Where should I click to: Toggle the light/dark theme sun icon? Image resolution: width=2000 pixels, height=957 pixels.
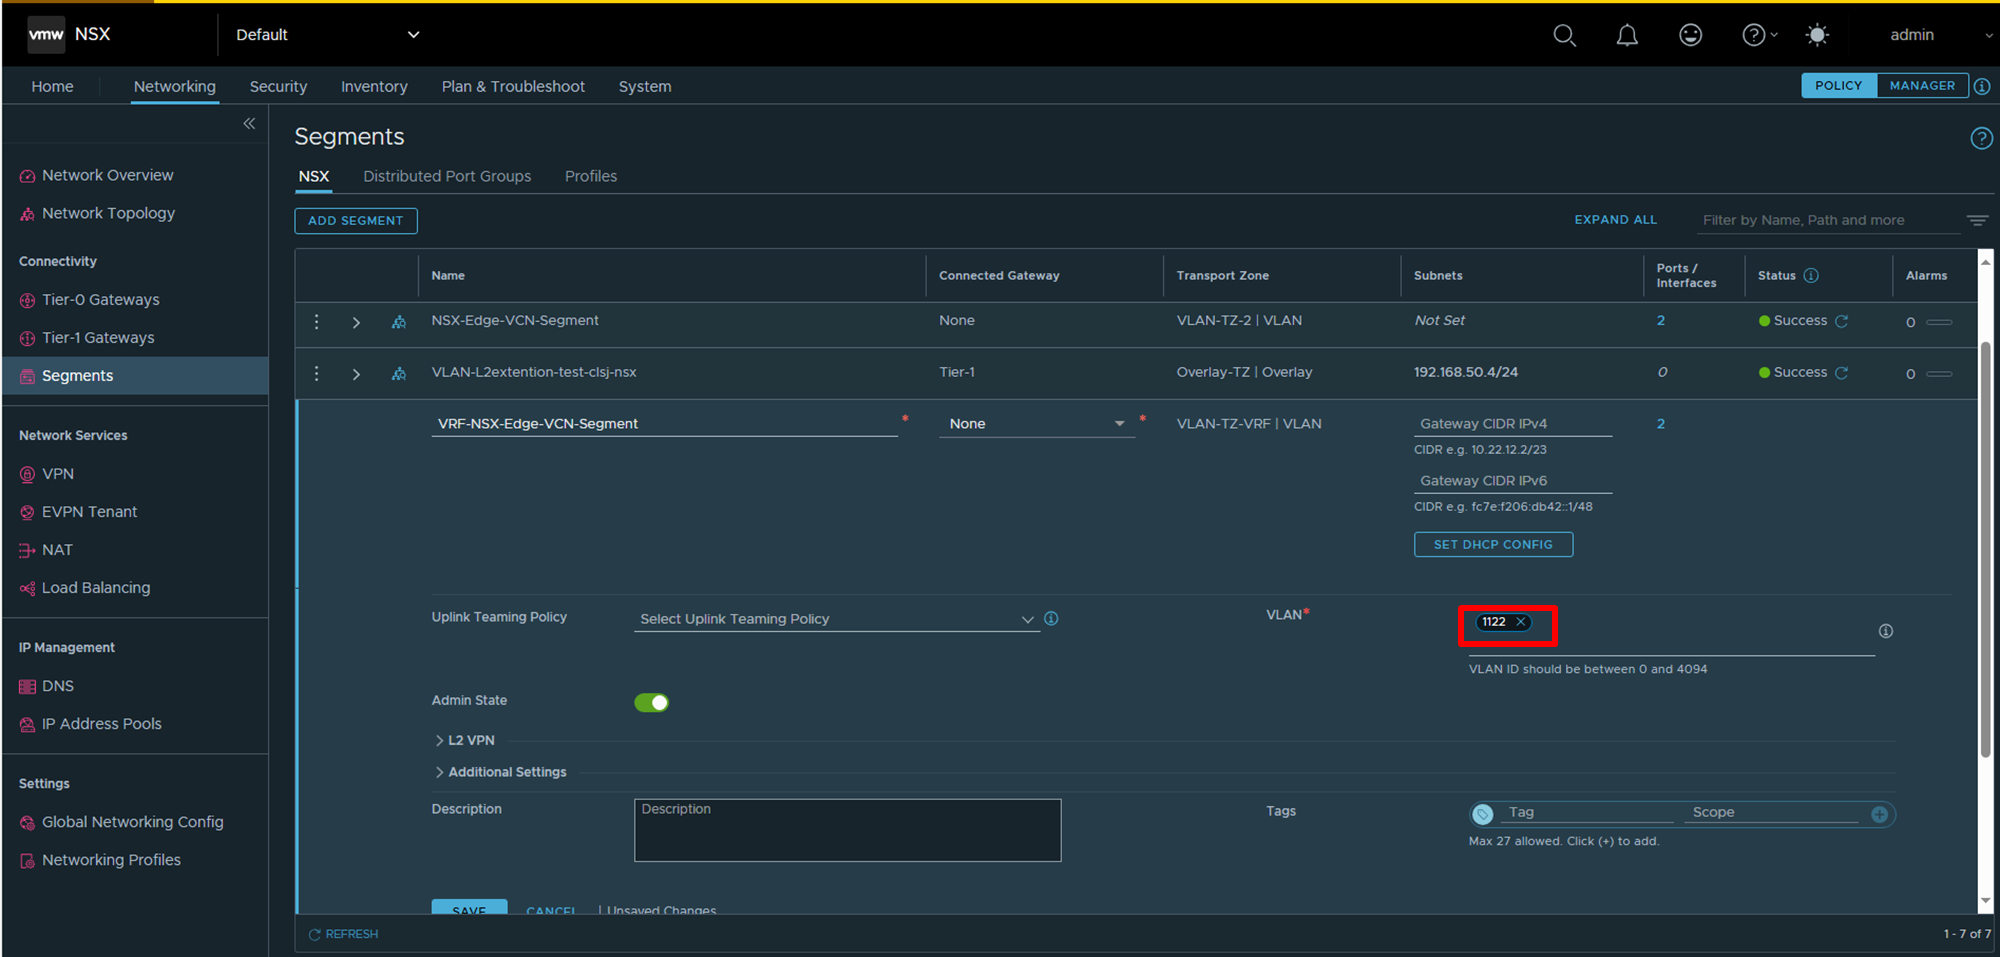click(x=1817, y=35)
